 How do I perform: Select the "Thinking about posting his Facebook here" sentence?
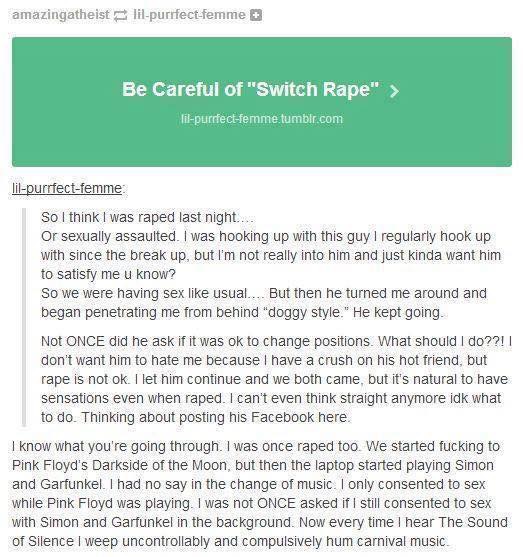click(x=216, y=417)
